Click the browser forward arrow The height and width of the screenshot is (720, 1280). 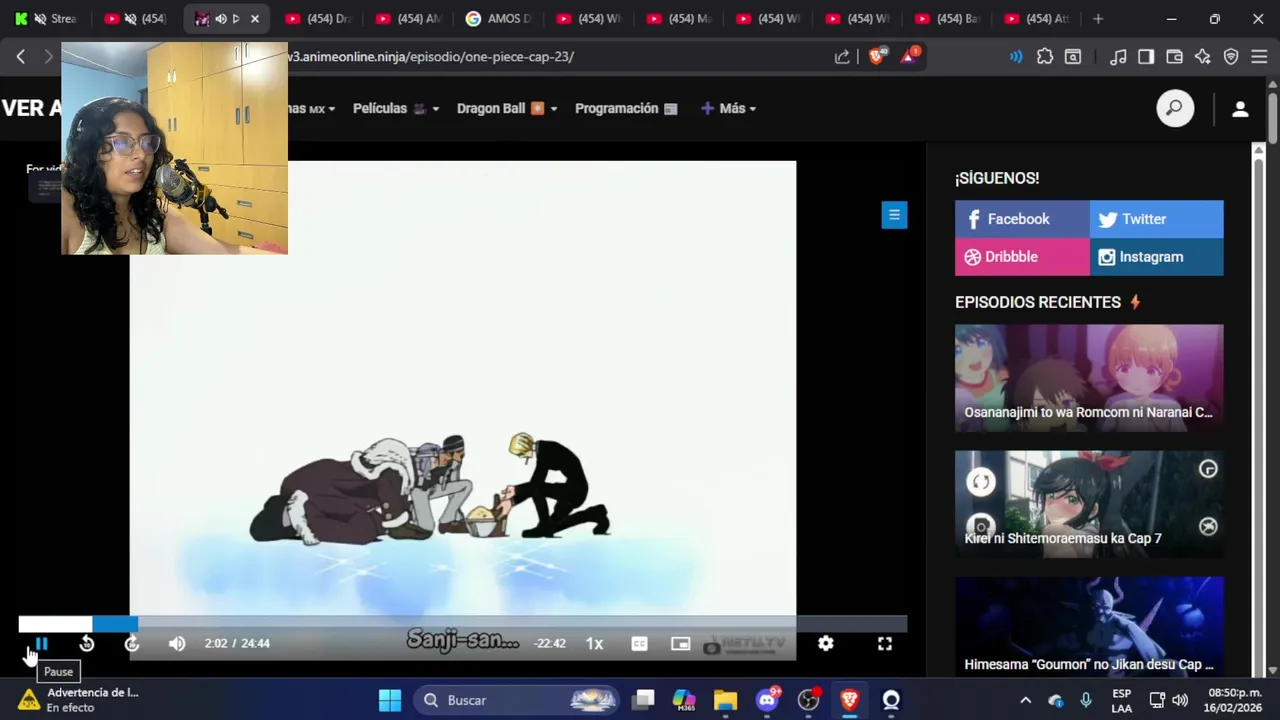pos(47,57)
